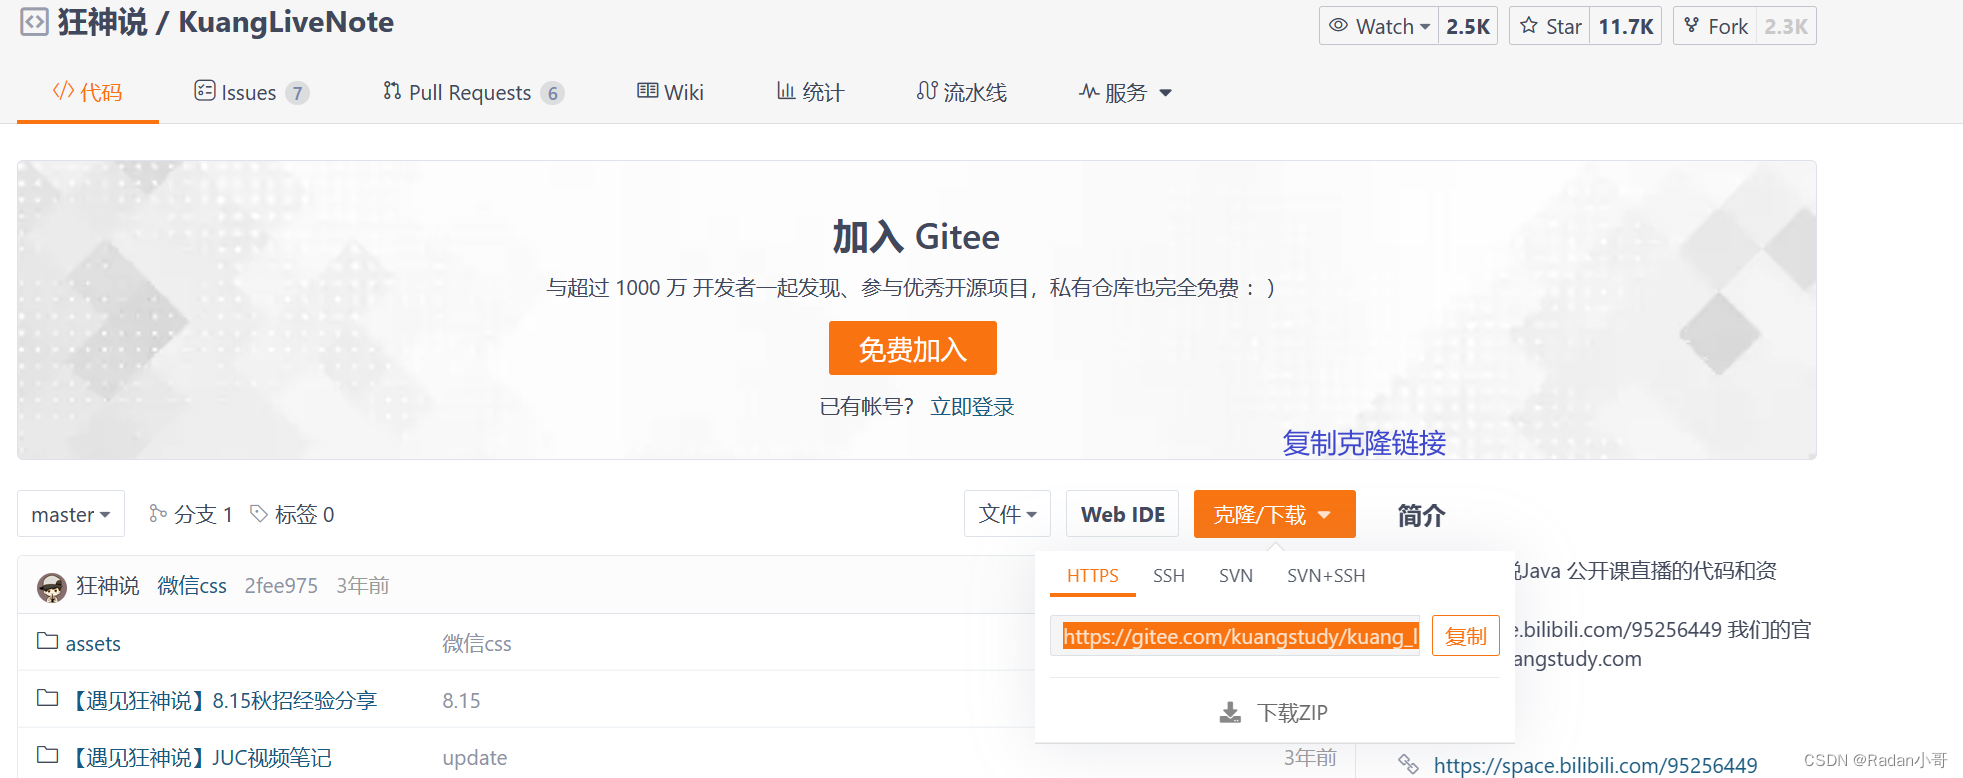Open the 狂神说 owner link in title
1963x778 pixels.
(x=102, y=22)
